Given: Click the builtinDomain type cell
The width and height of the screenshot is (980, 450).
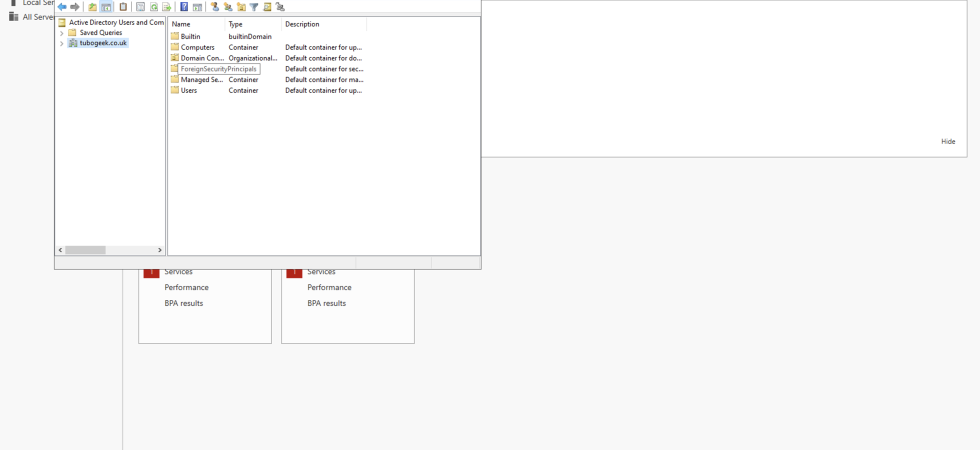Looking at the screenshot, I should pos(250,36).
